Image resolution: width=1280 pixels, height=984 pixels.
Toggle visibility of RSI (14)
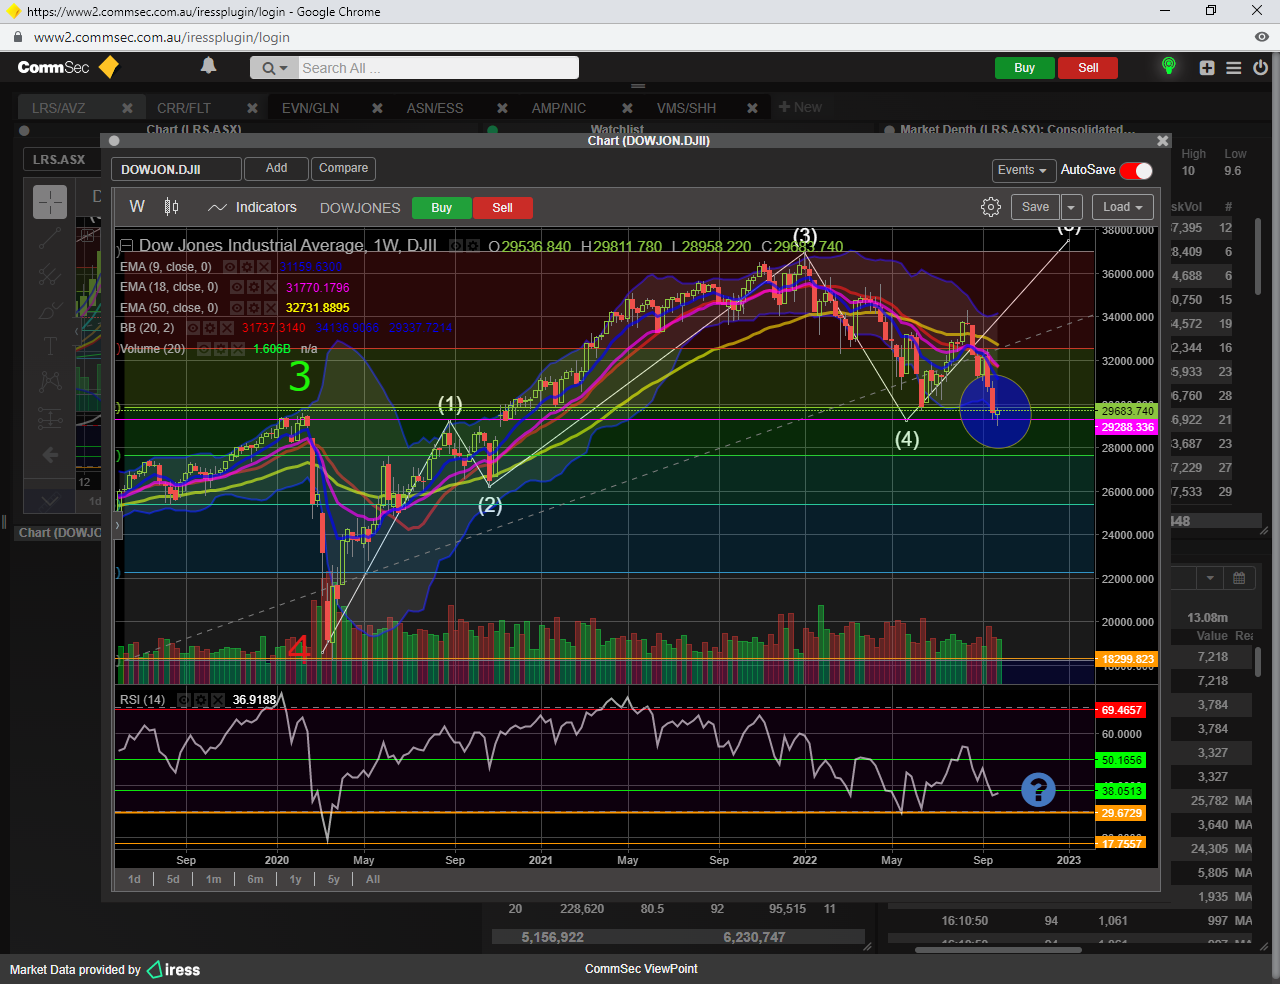tap(183, 700)
